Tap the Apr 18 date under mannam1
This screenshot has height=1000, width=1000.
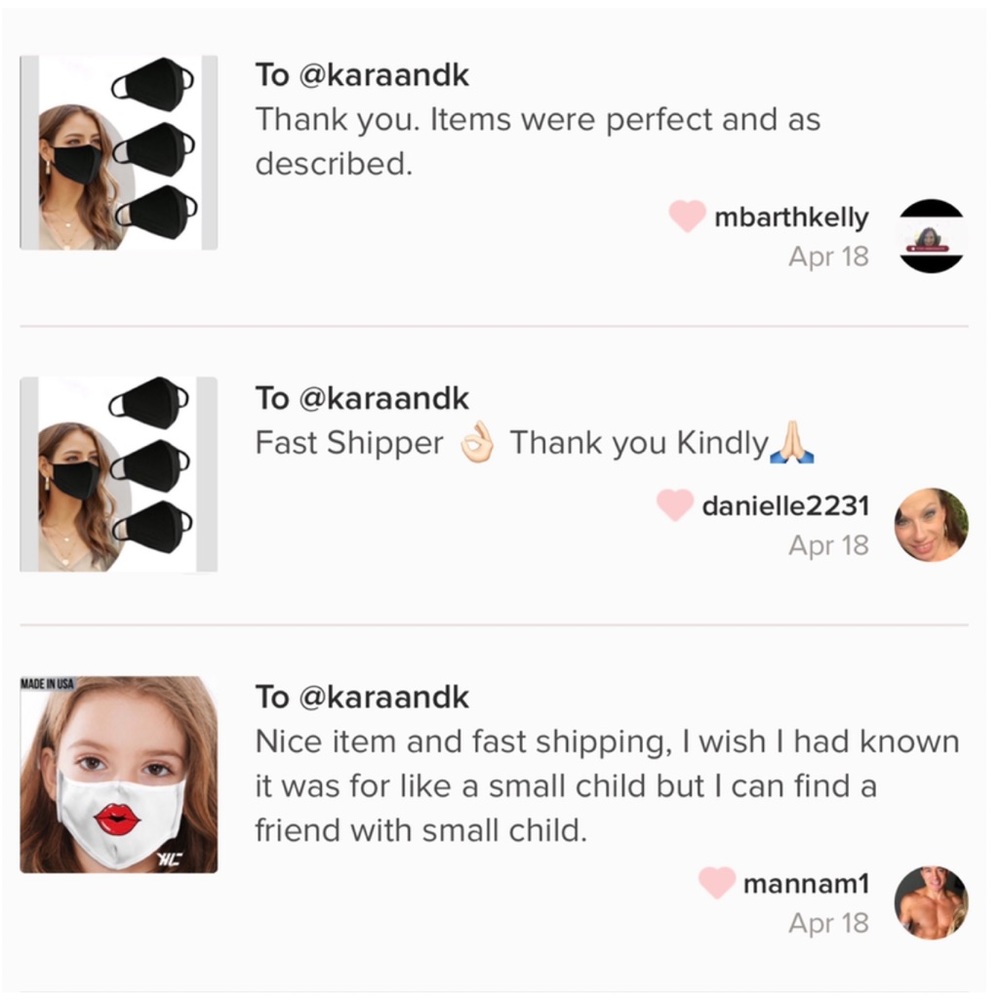828,922
